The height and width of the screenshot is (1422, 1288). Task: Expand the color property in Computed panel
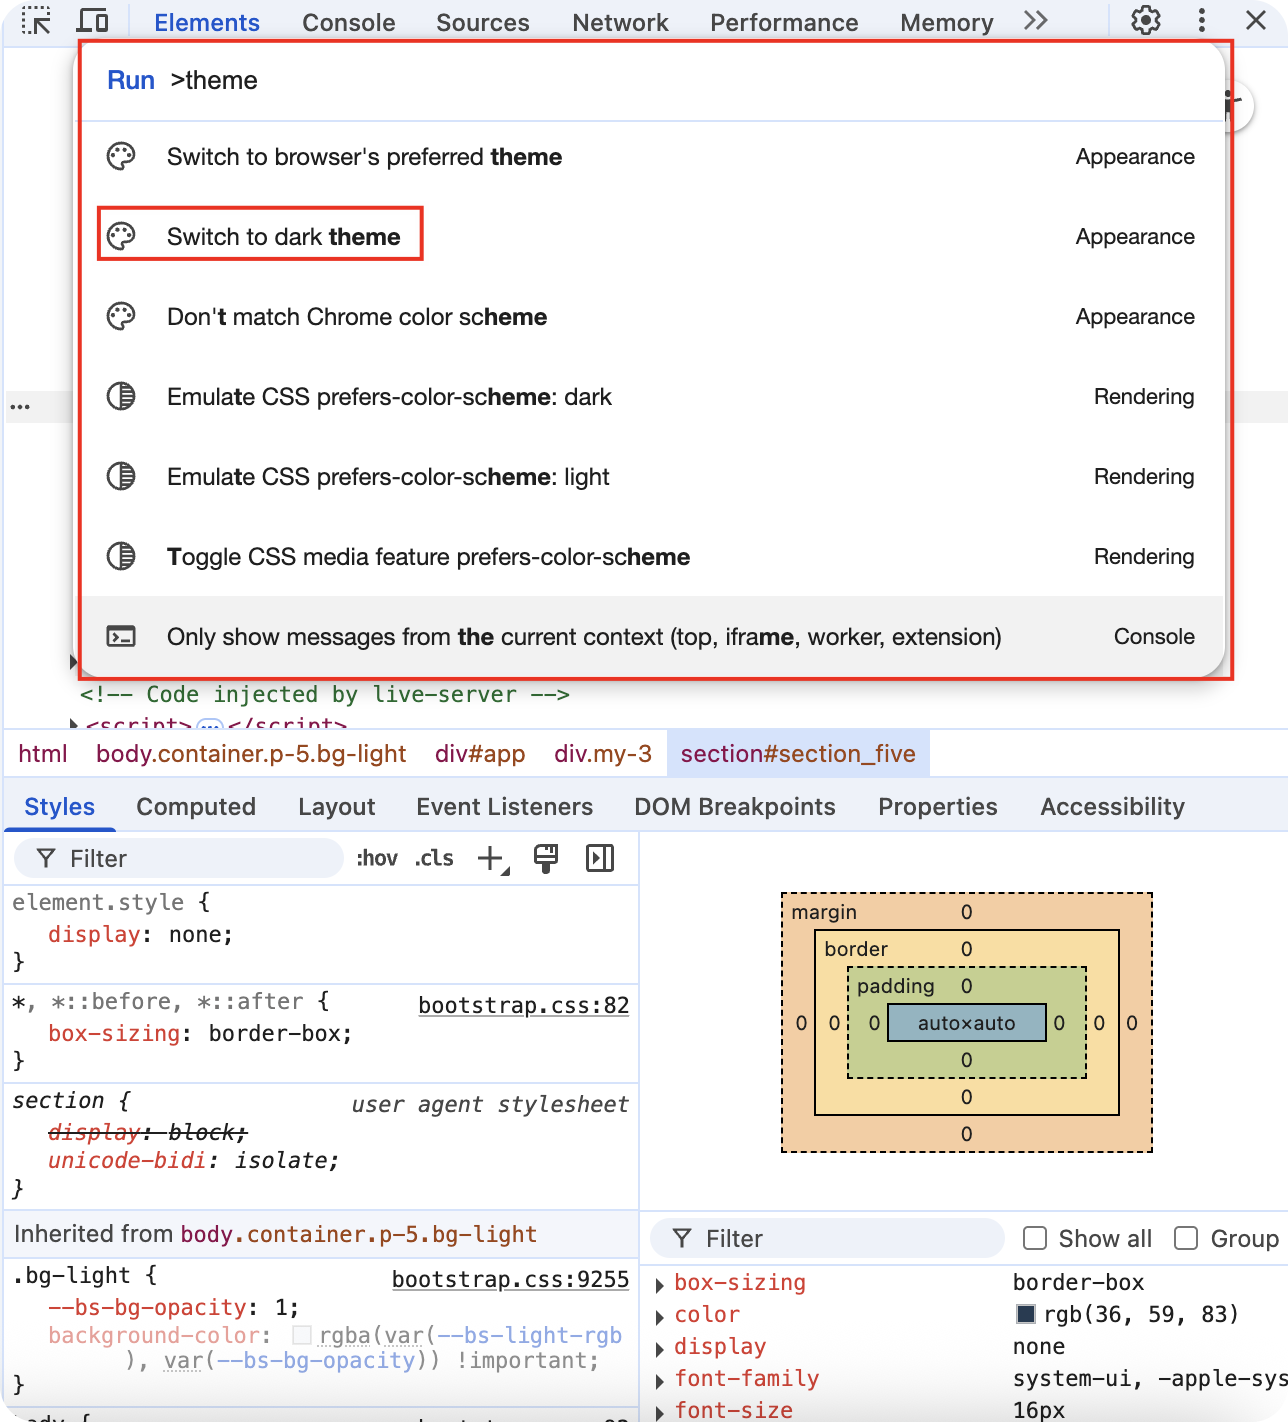click(x=661, y=1315)
